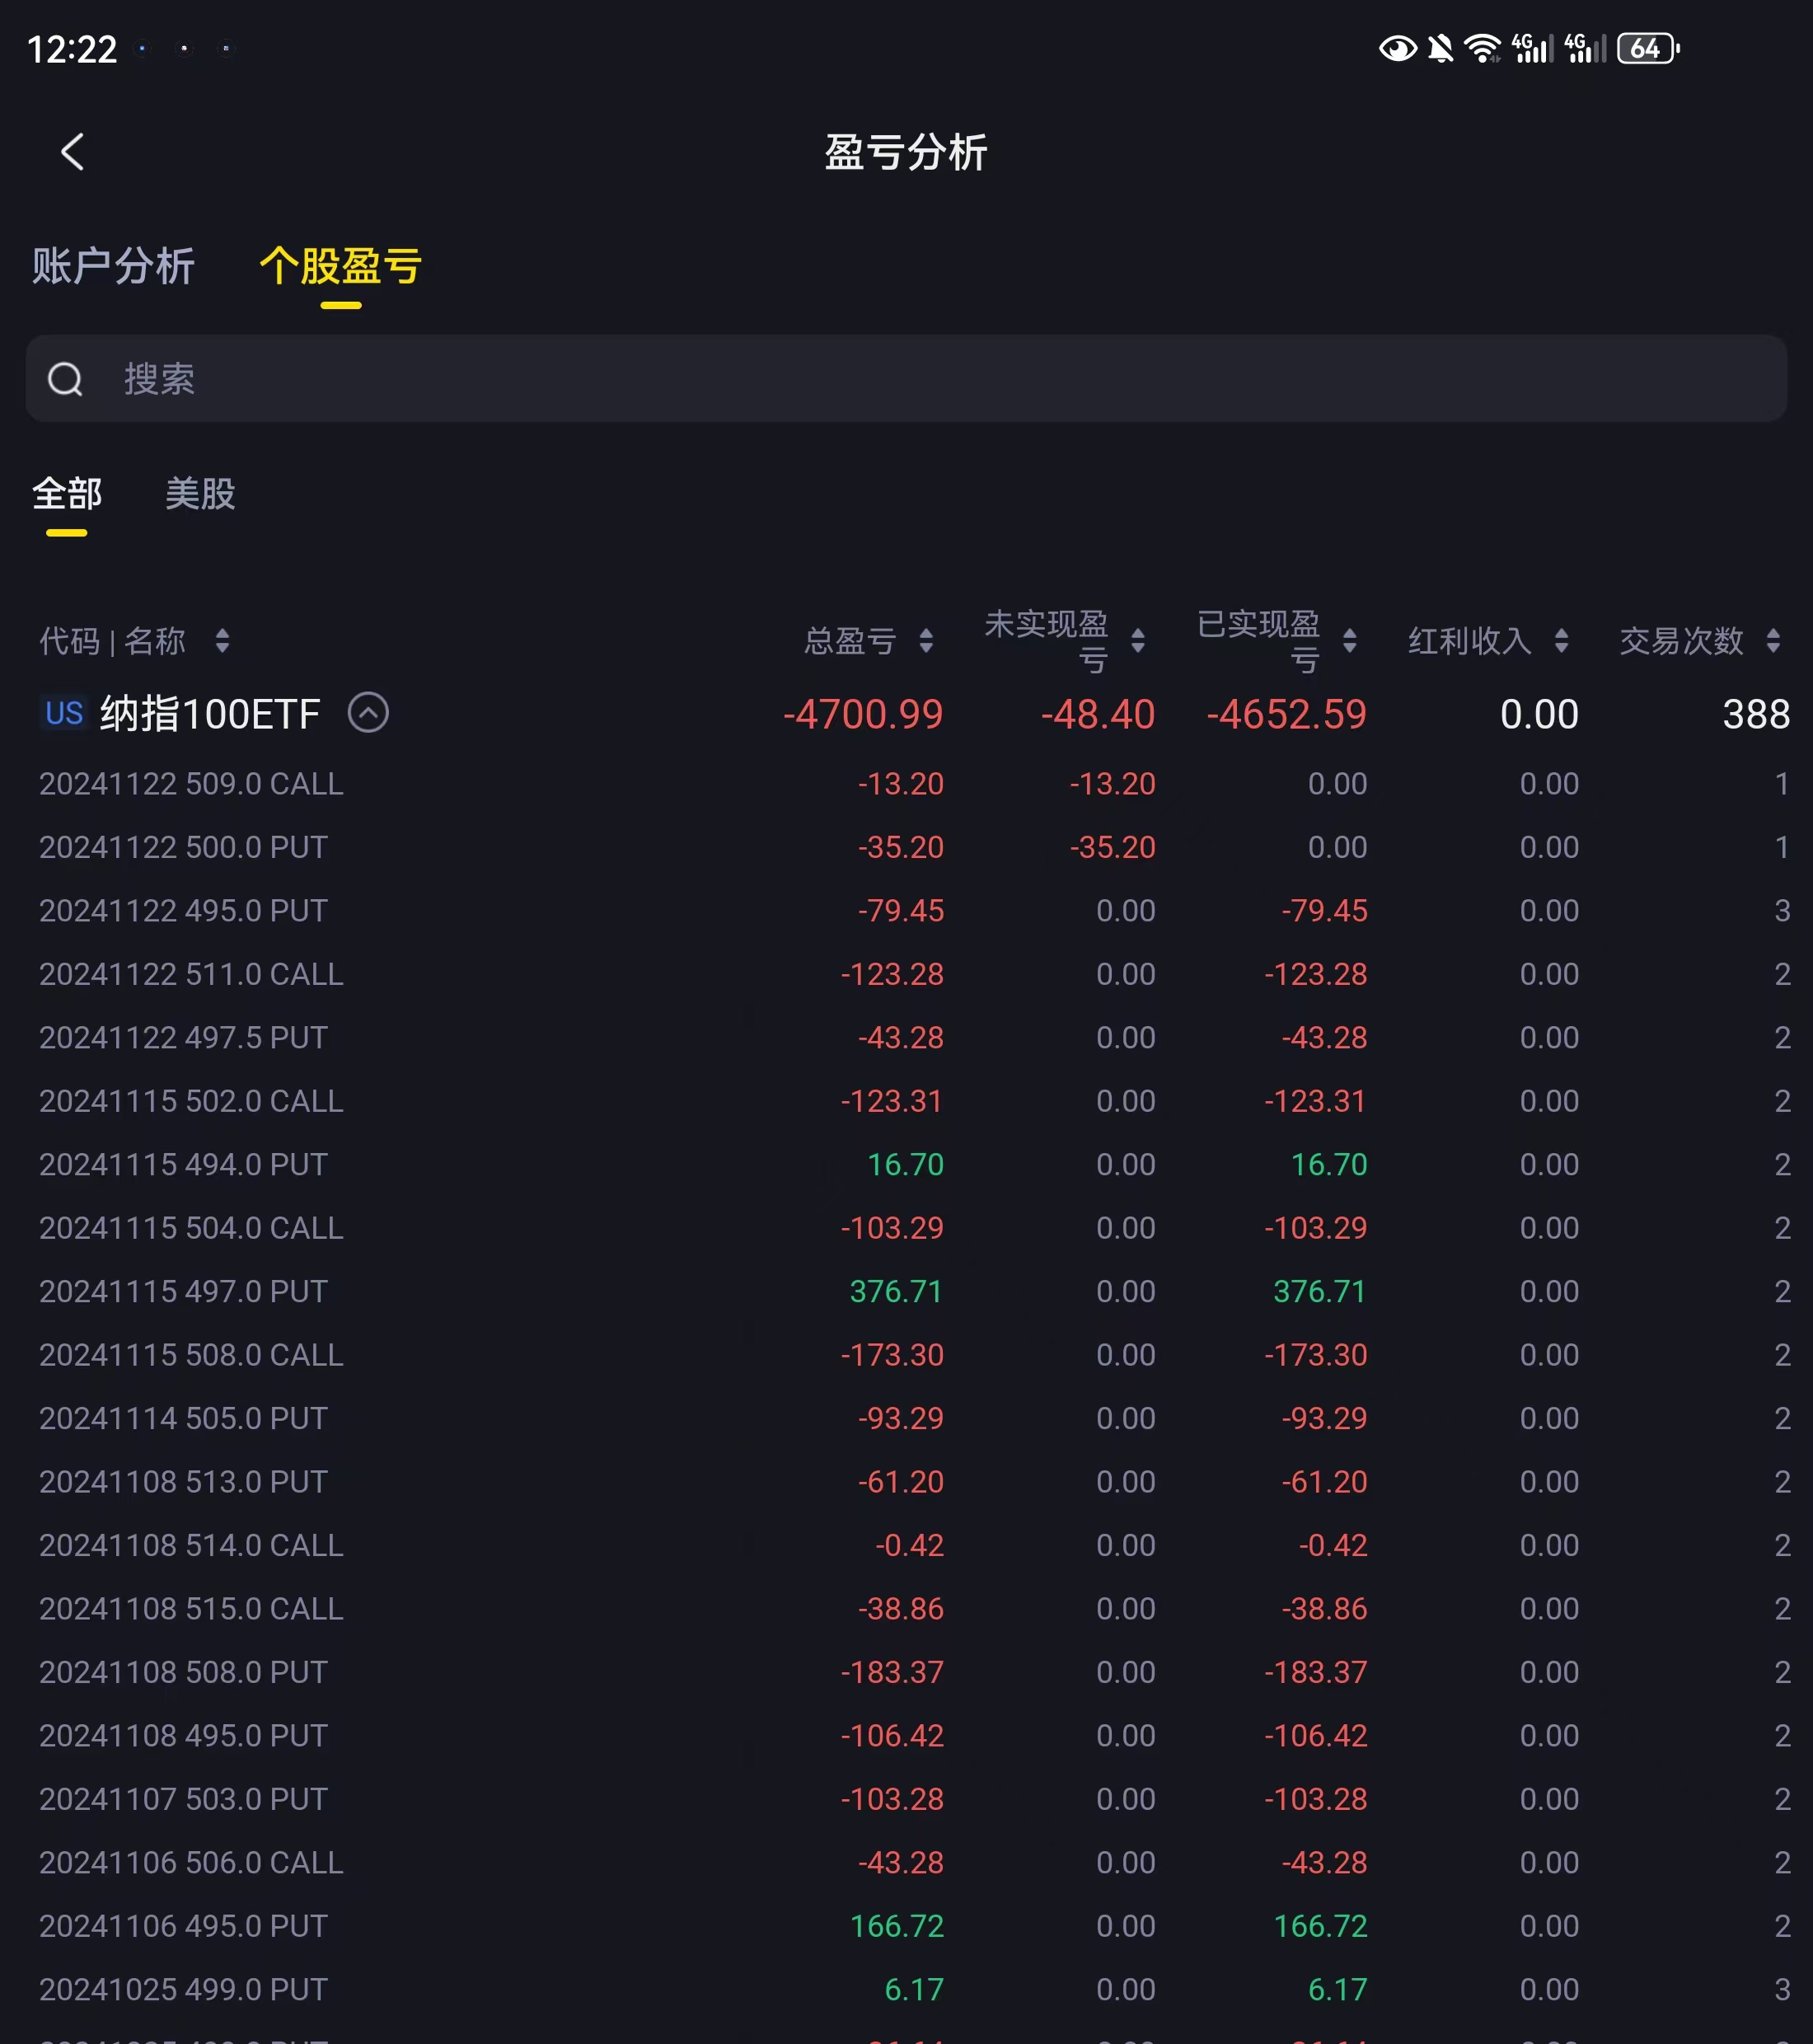Collapse the 纳指100ETF group chevron
The width and height of the screenshot is (1813, 2044).
368,713
